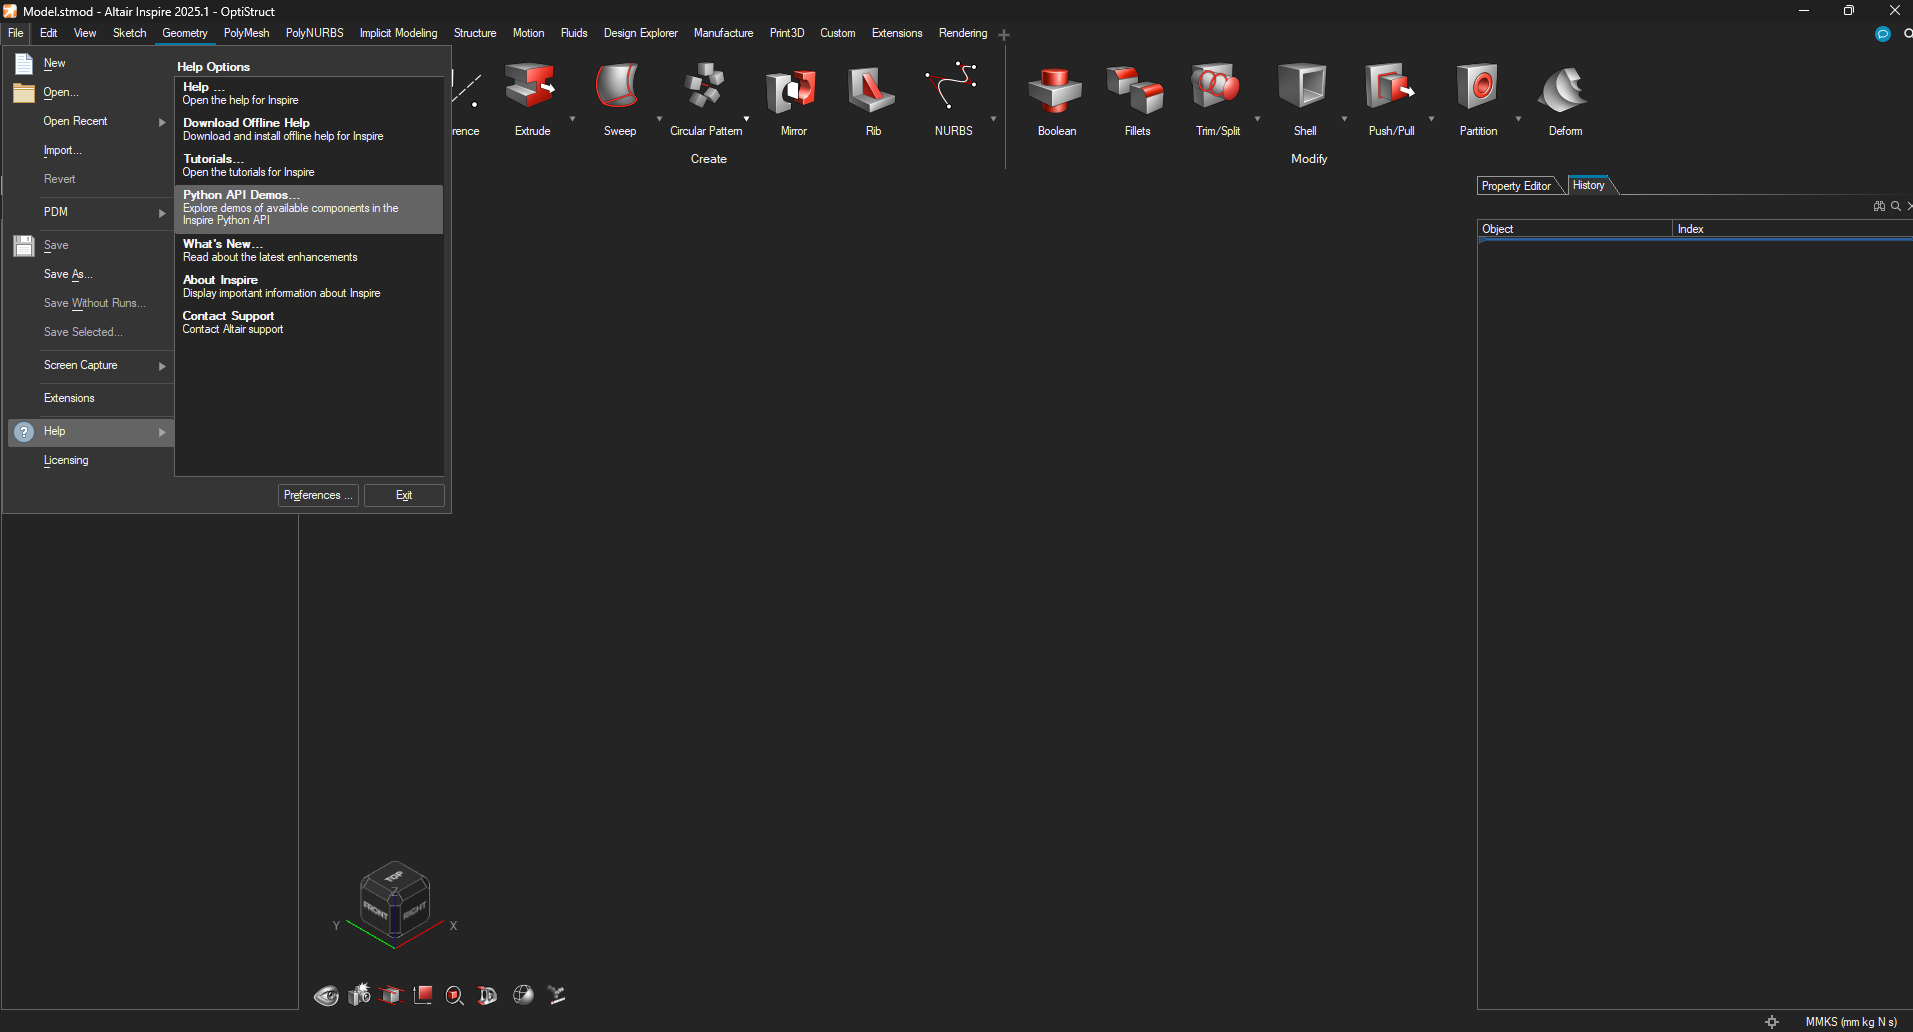Click the red-and-white bracket part view icon
This screenshot has height=1032, width=1913.
[x=487, y=995]
